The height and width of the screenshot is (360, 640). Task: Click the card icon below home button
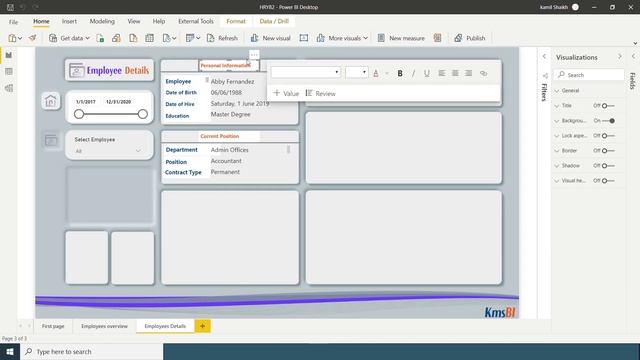pyautogui.click(x=51, y=140)
